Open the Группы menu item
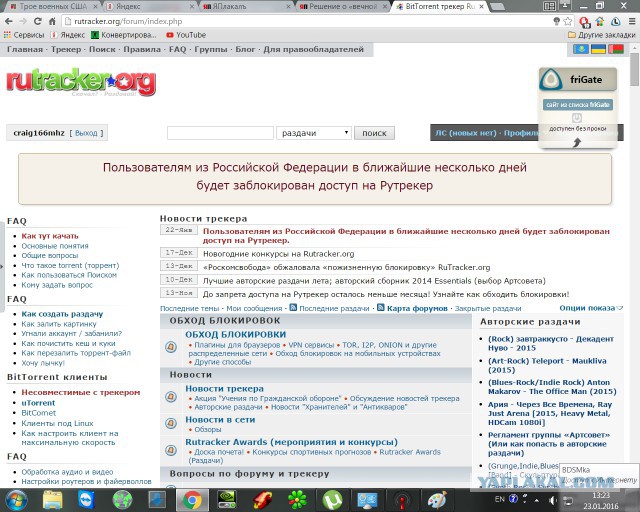640x512 pixels. (211, 49)
